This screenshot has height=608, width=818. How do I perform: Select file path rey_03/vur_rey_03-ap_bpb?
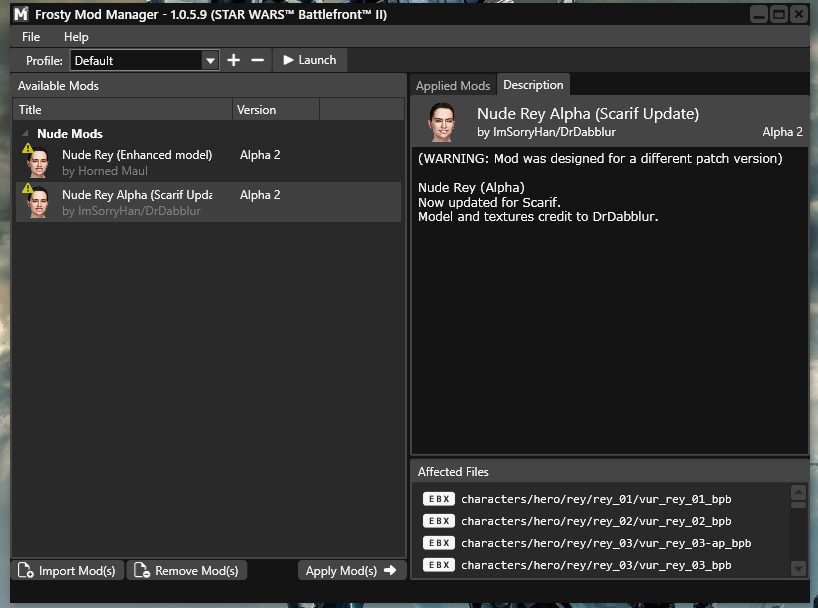pos(606,543)
